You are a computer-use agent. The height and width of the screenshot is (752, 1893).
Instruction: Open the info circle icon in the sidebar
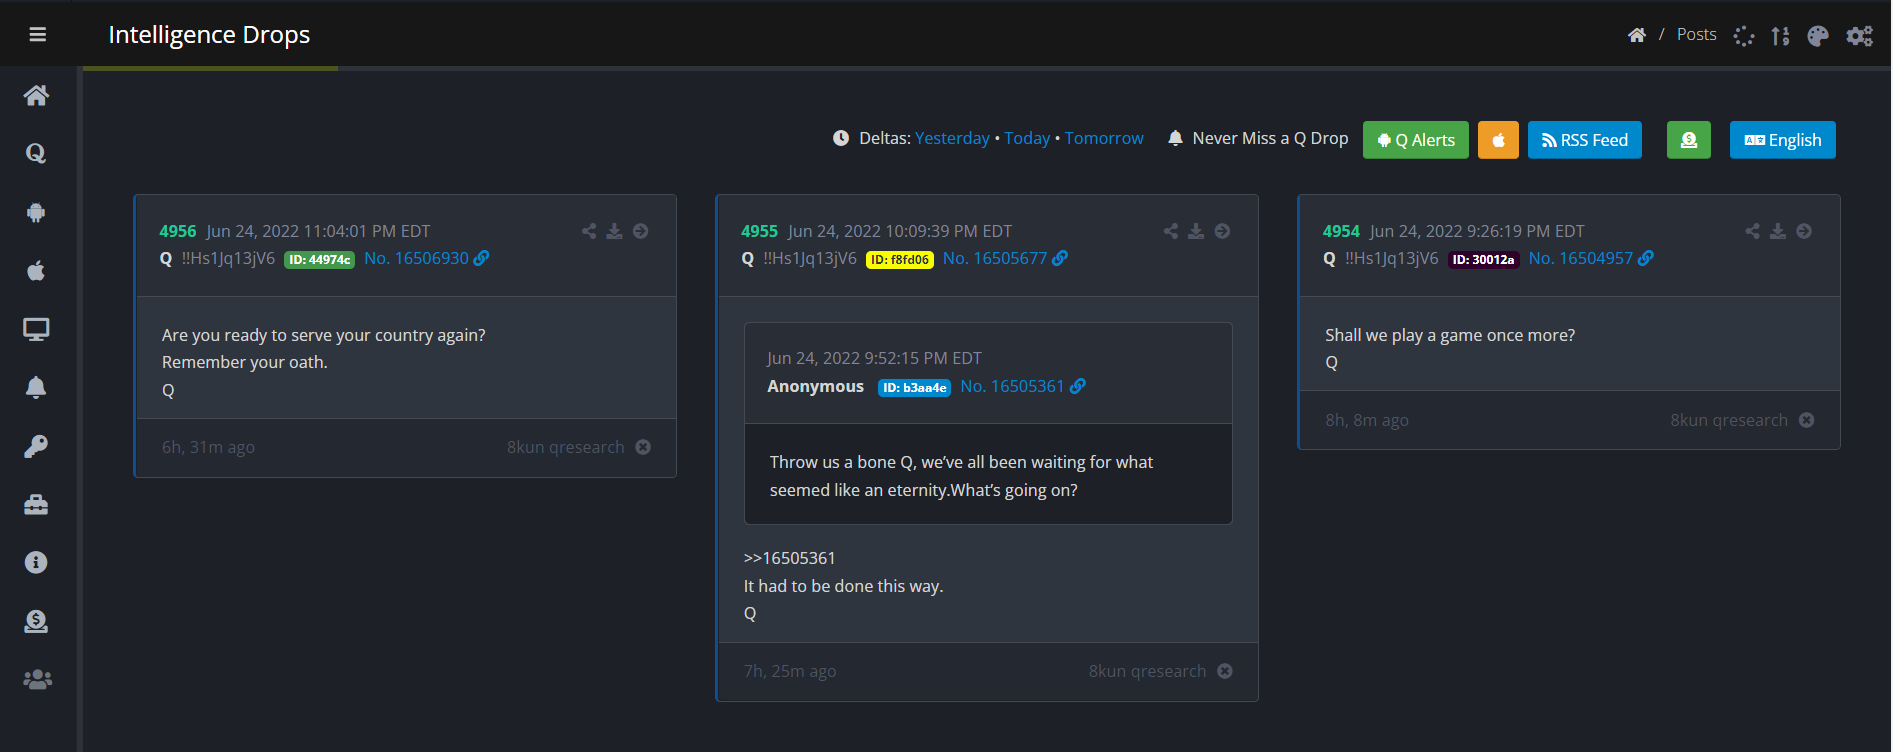(36, 562)
